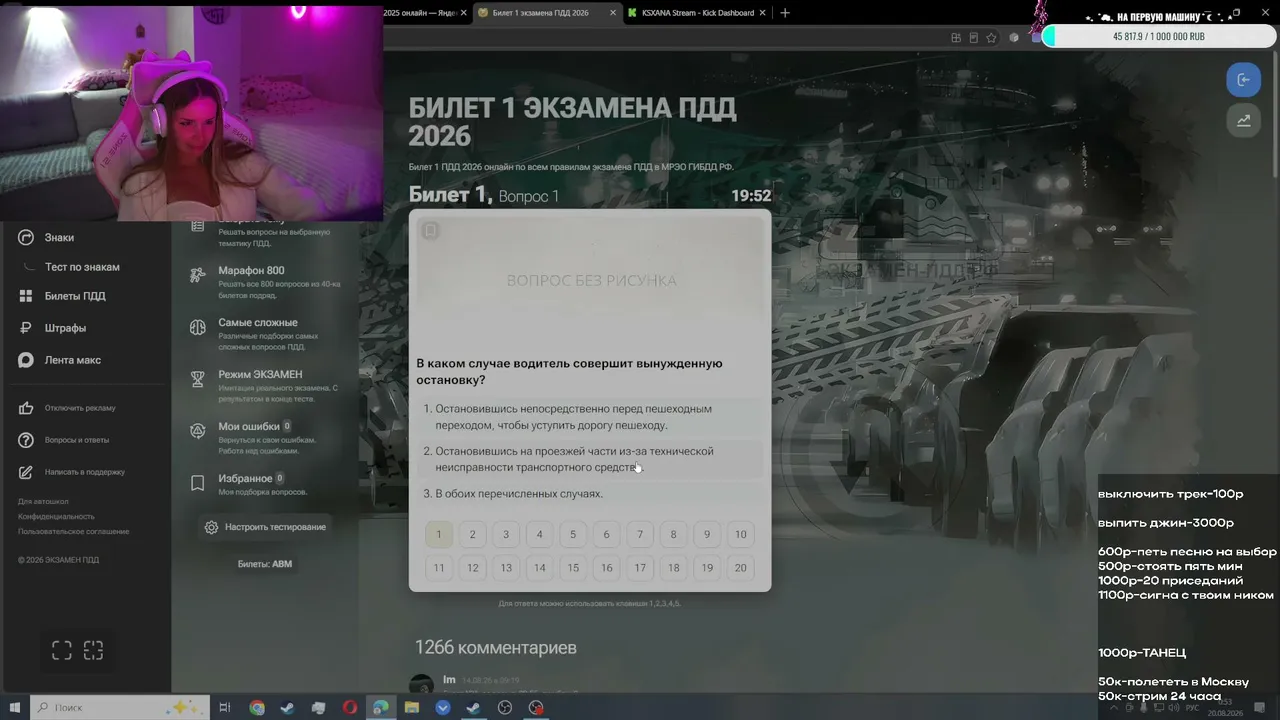Click the ruble icon next to Штрафы
The image size is (1280, 720).
tap(26, 328)
